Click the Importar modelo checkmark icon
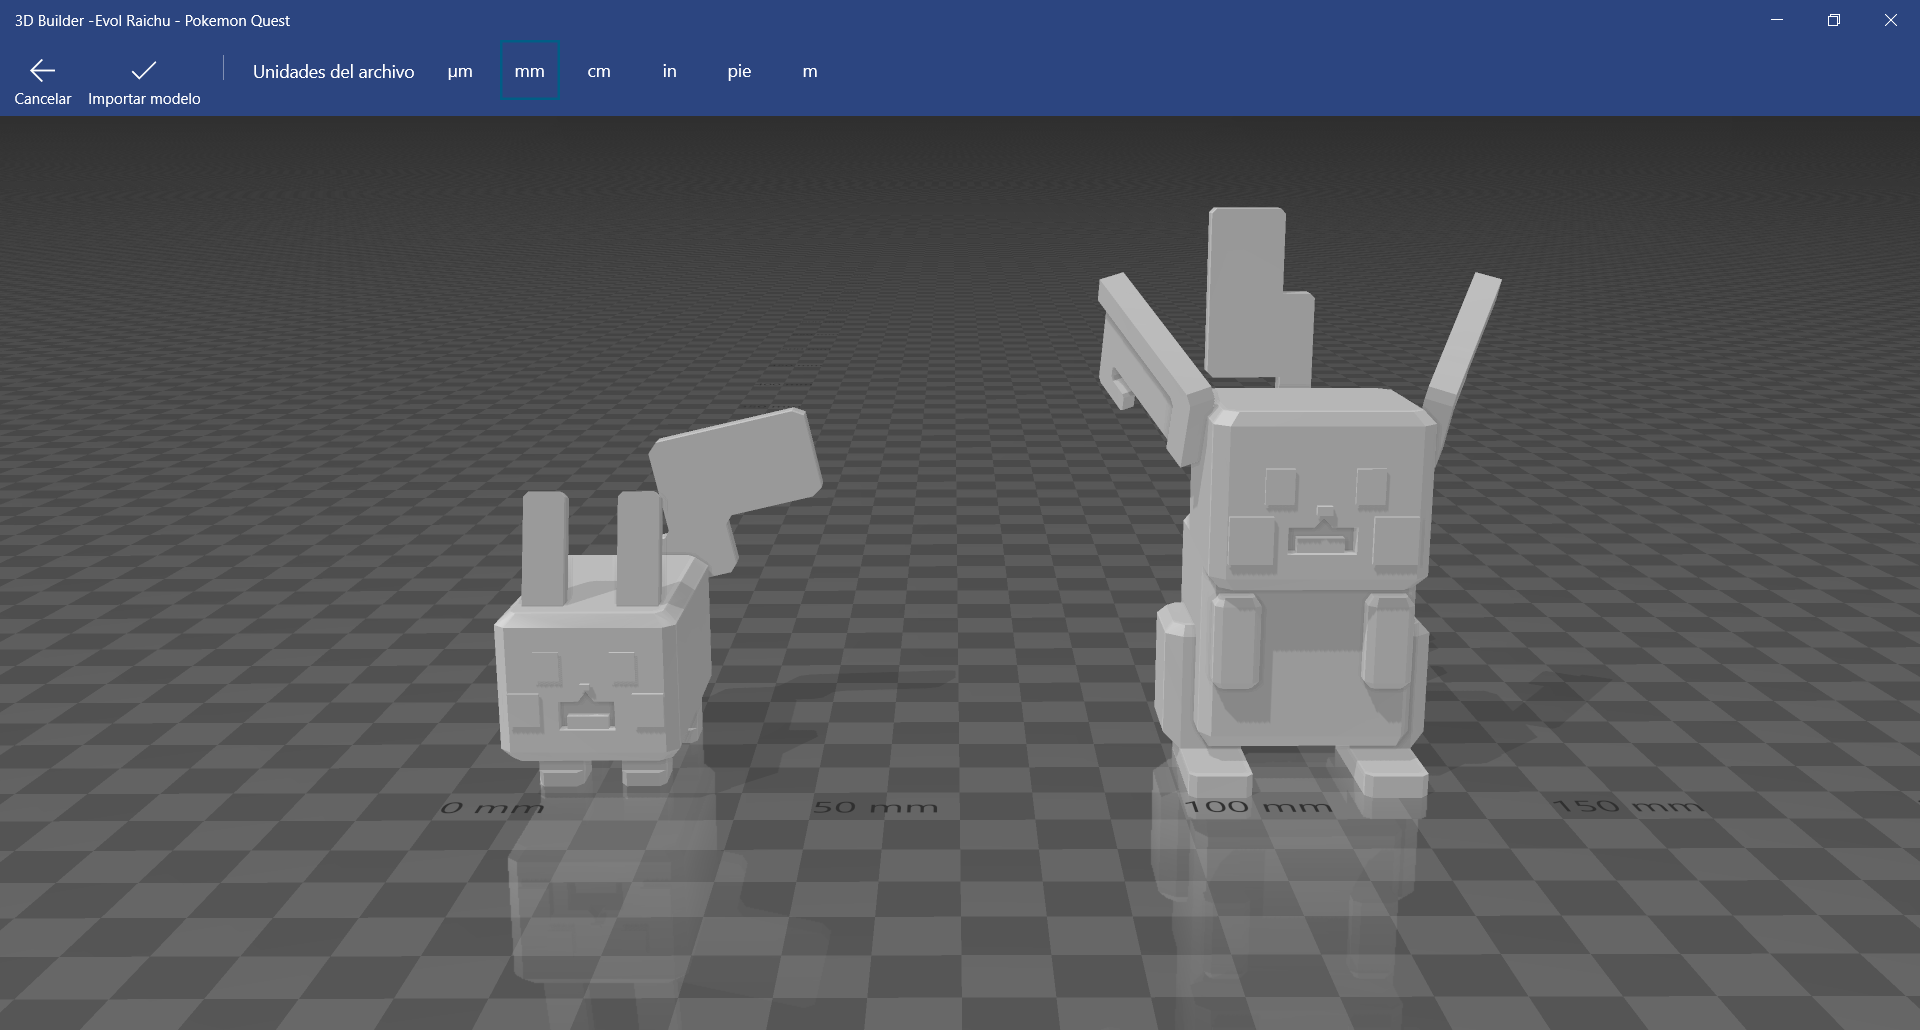The width and height of the screenshot is (1920, 1030). click(143, 70)
